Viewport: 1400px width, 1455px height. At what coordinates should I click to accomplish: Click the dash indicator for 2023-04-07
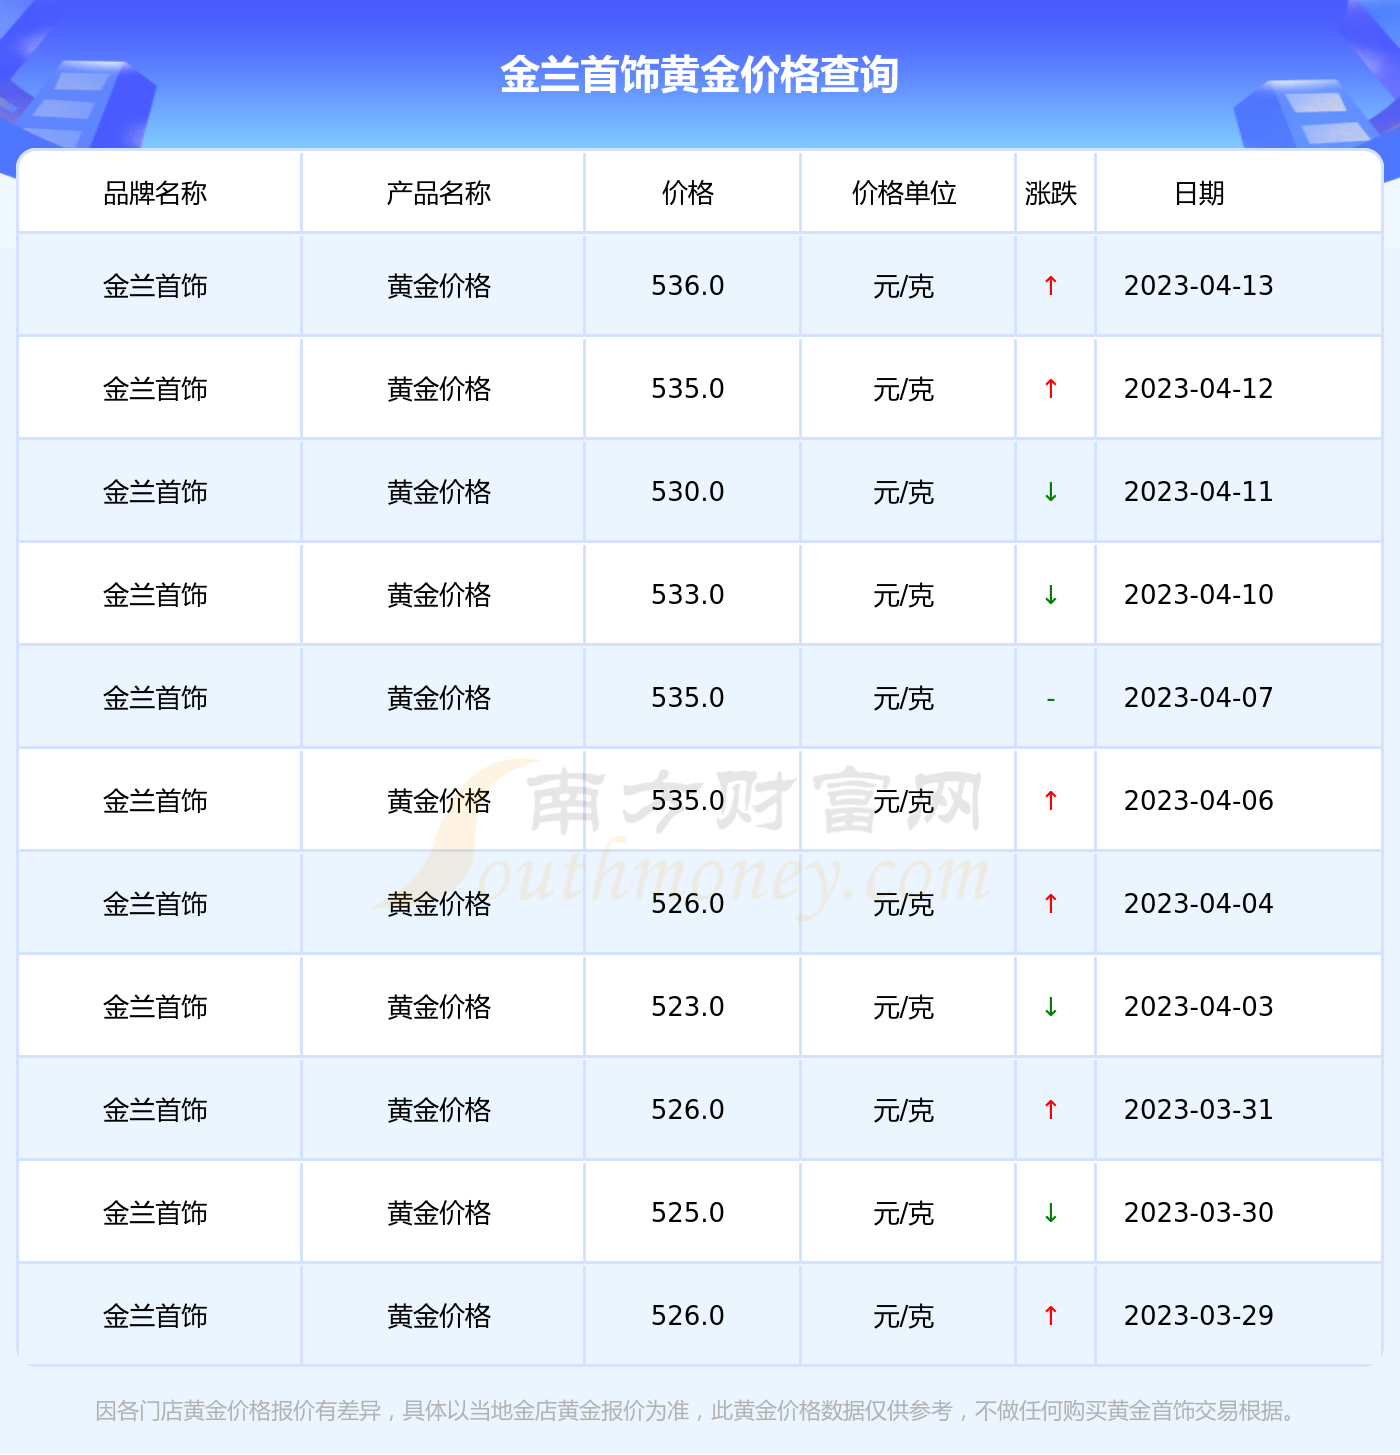click(1051, 699)
